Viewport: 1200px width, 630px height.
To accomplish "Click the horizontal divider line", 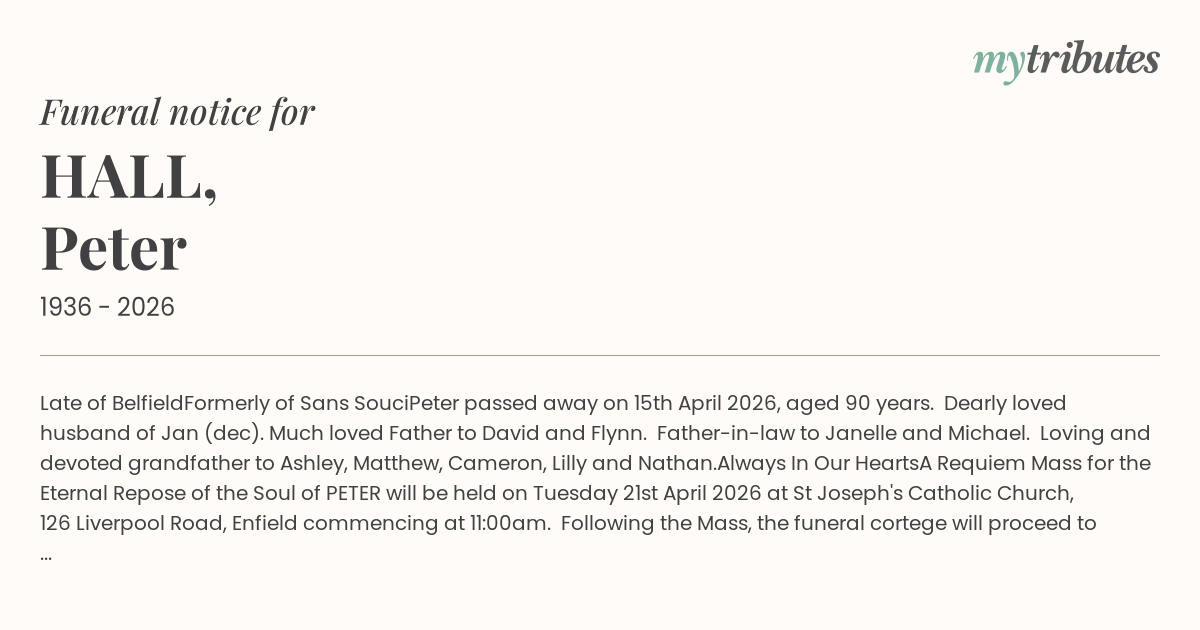I will (x=600, y=355).
